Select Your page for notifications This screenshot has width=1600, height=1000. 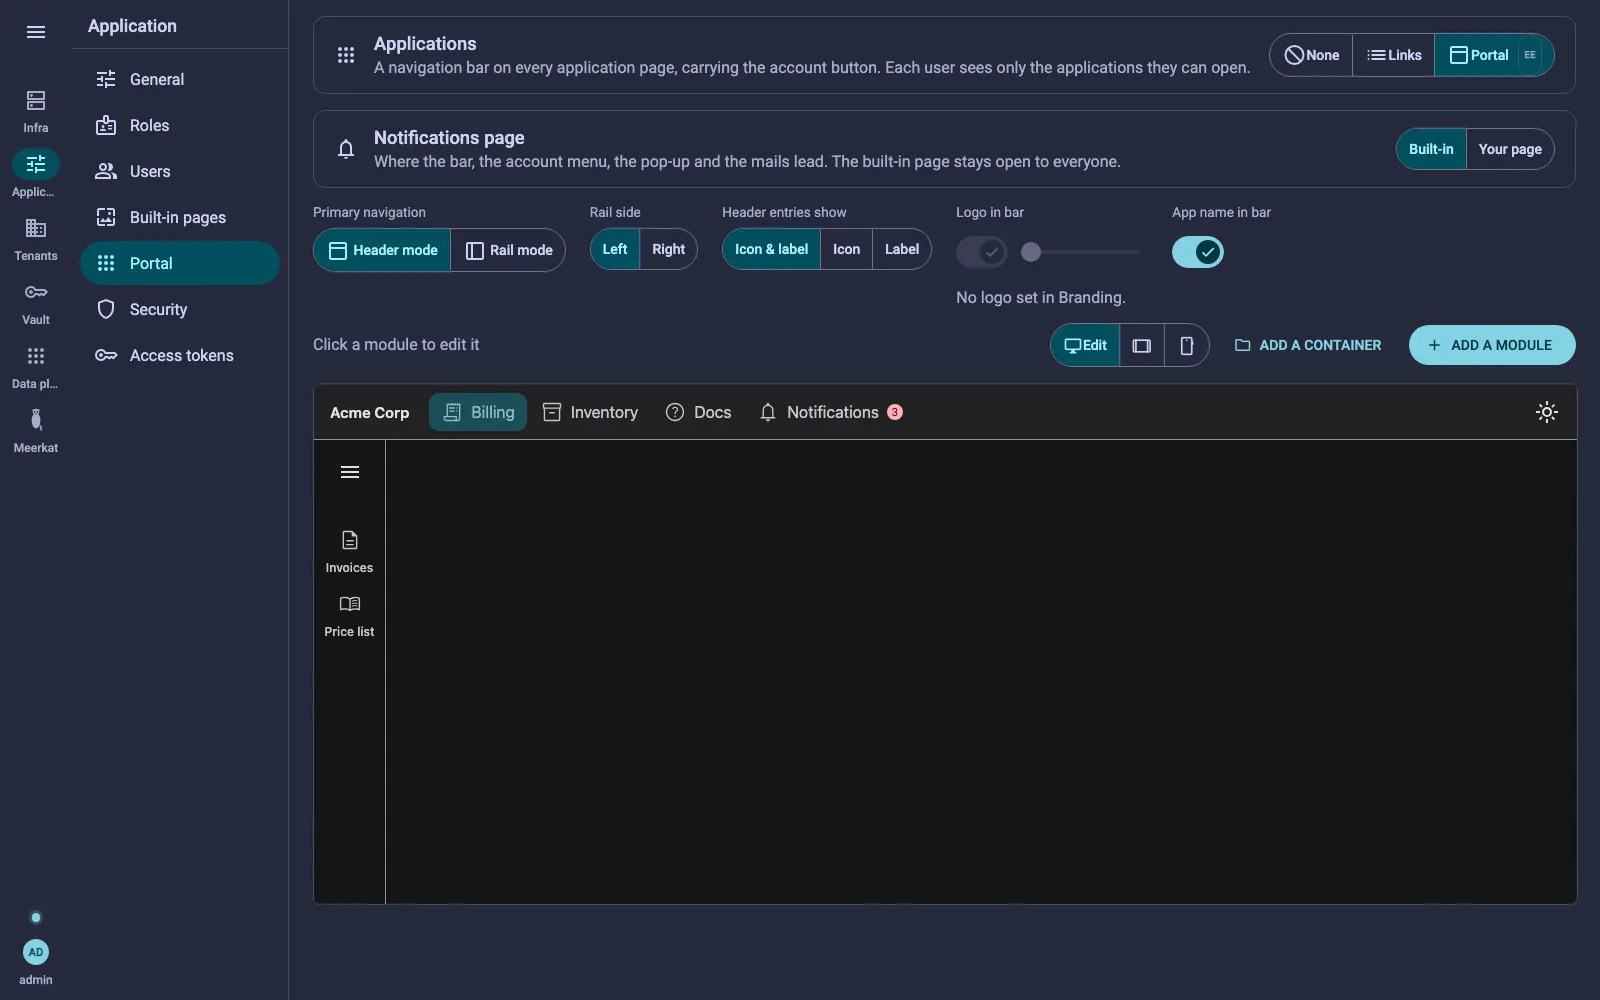(1510, 149)
